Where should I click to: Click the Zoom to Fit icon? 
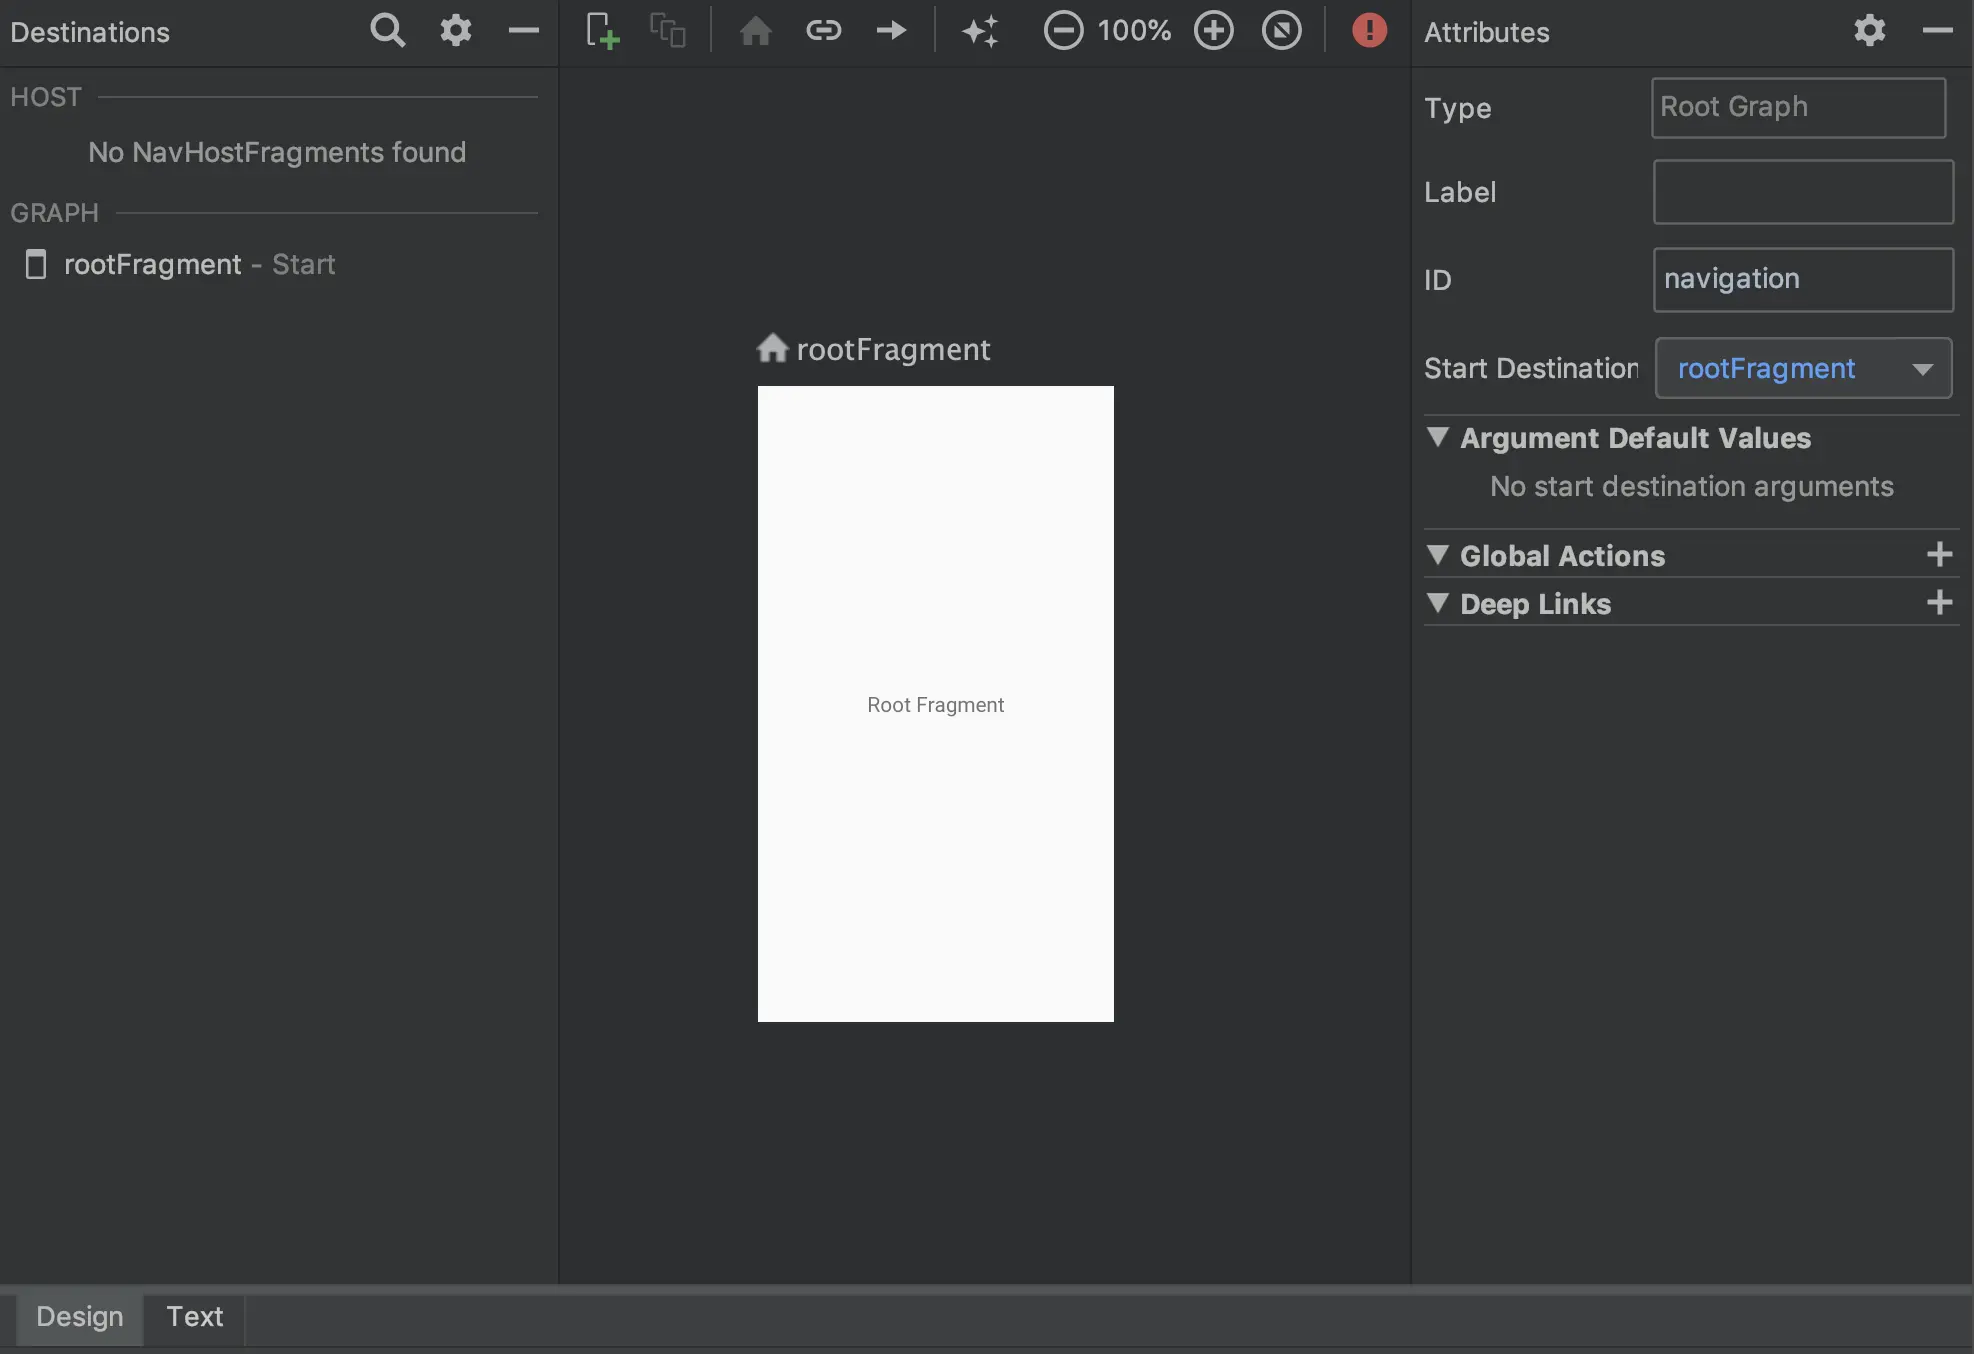[x=1281, y=31]
